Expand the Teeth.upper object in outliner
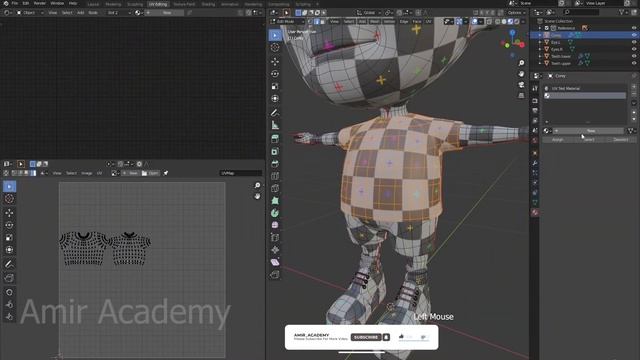Viewport: 640px width, 360px height. point(540,63)
